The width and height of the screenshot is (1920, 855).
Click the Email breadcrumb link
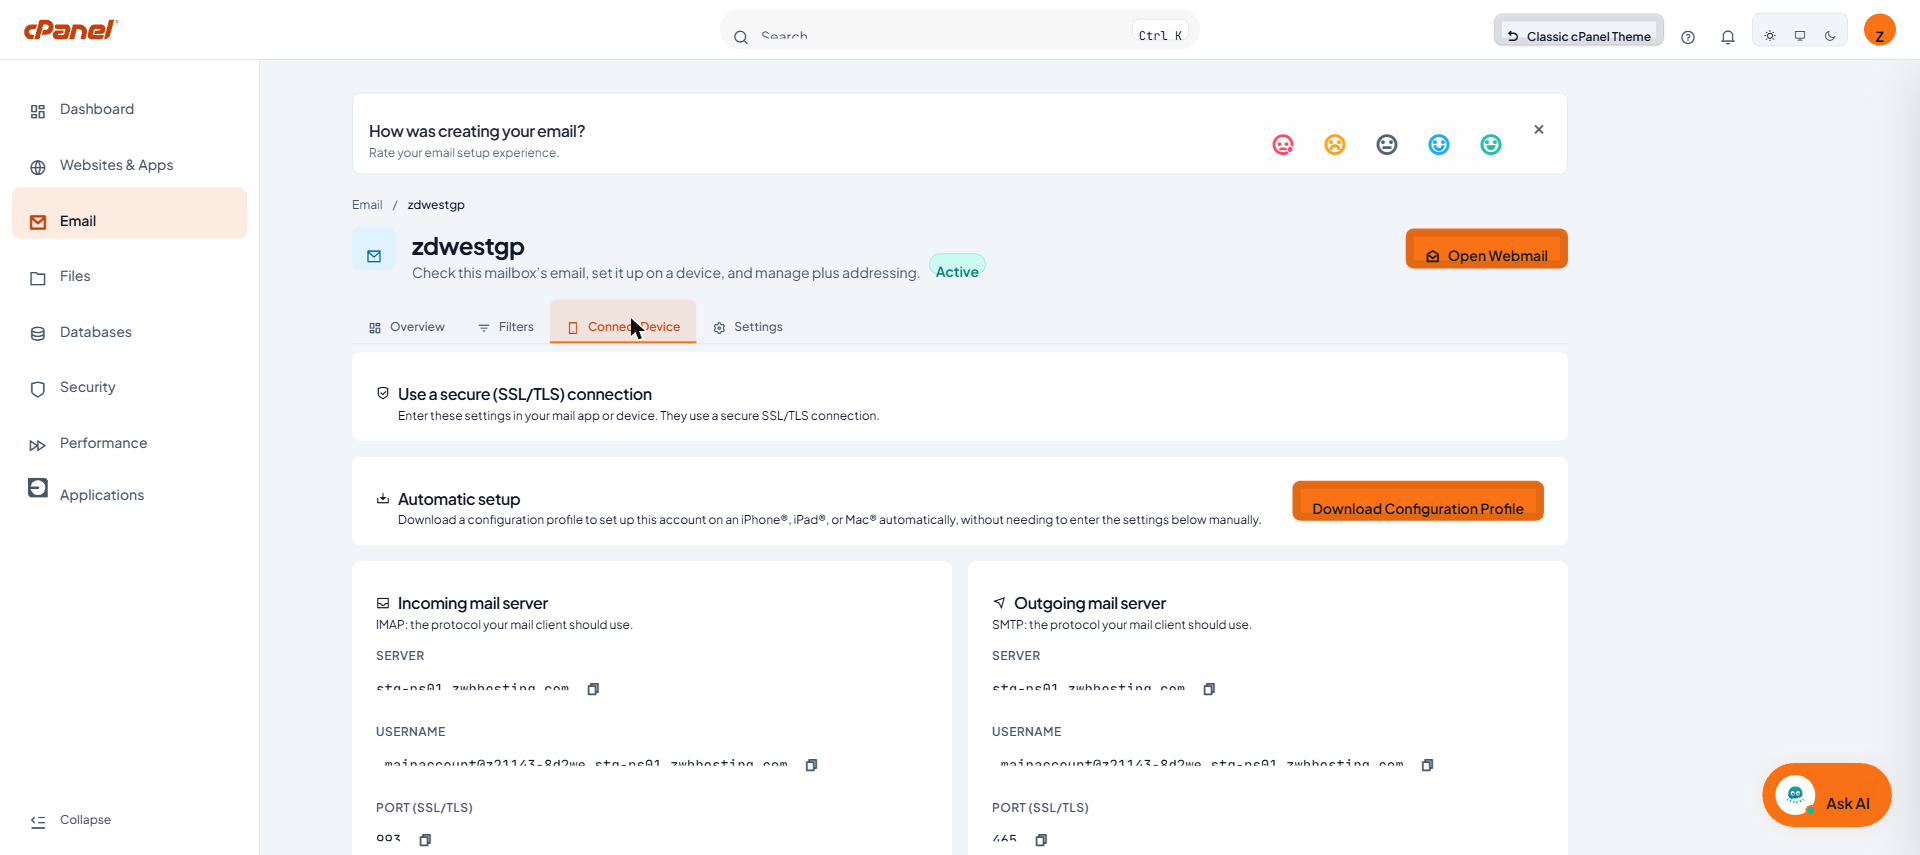click(367, 205)
